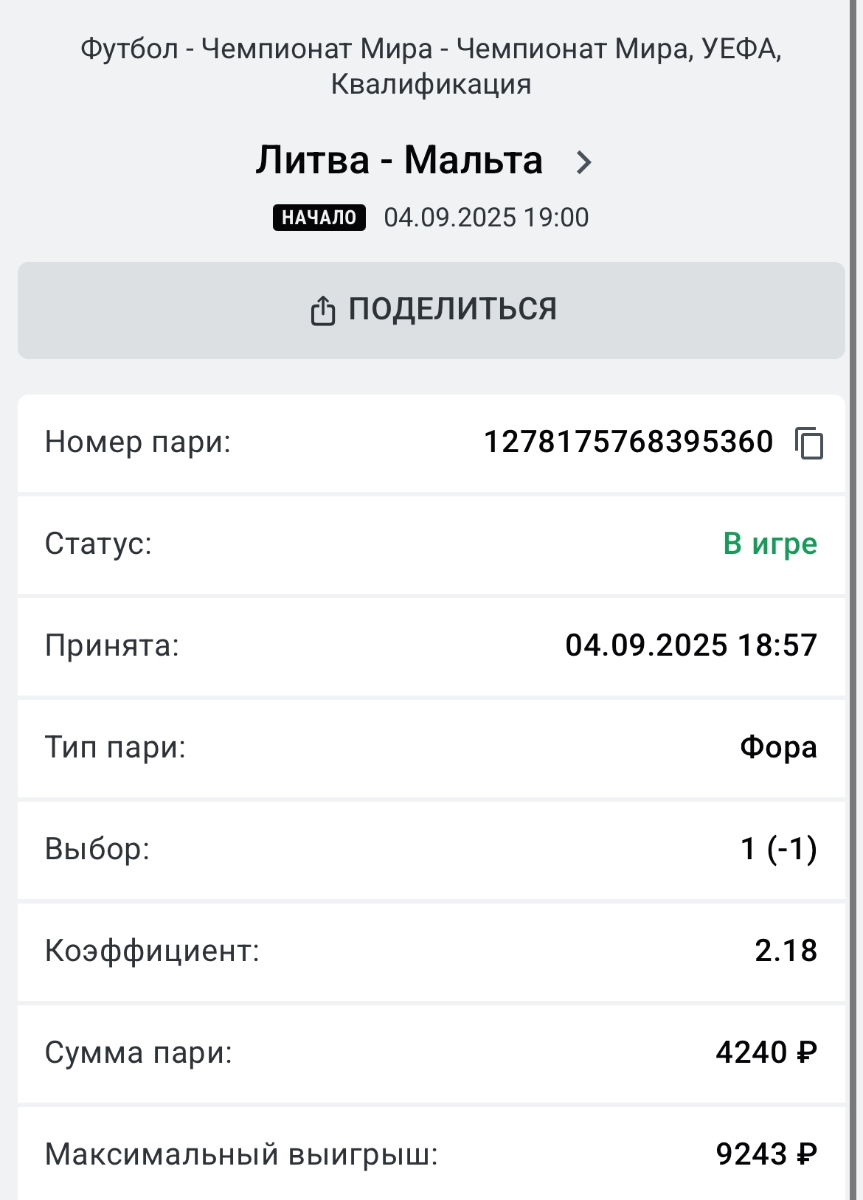Click the 4240 ₽ stake amount

[766, 1052]
